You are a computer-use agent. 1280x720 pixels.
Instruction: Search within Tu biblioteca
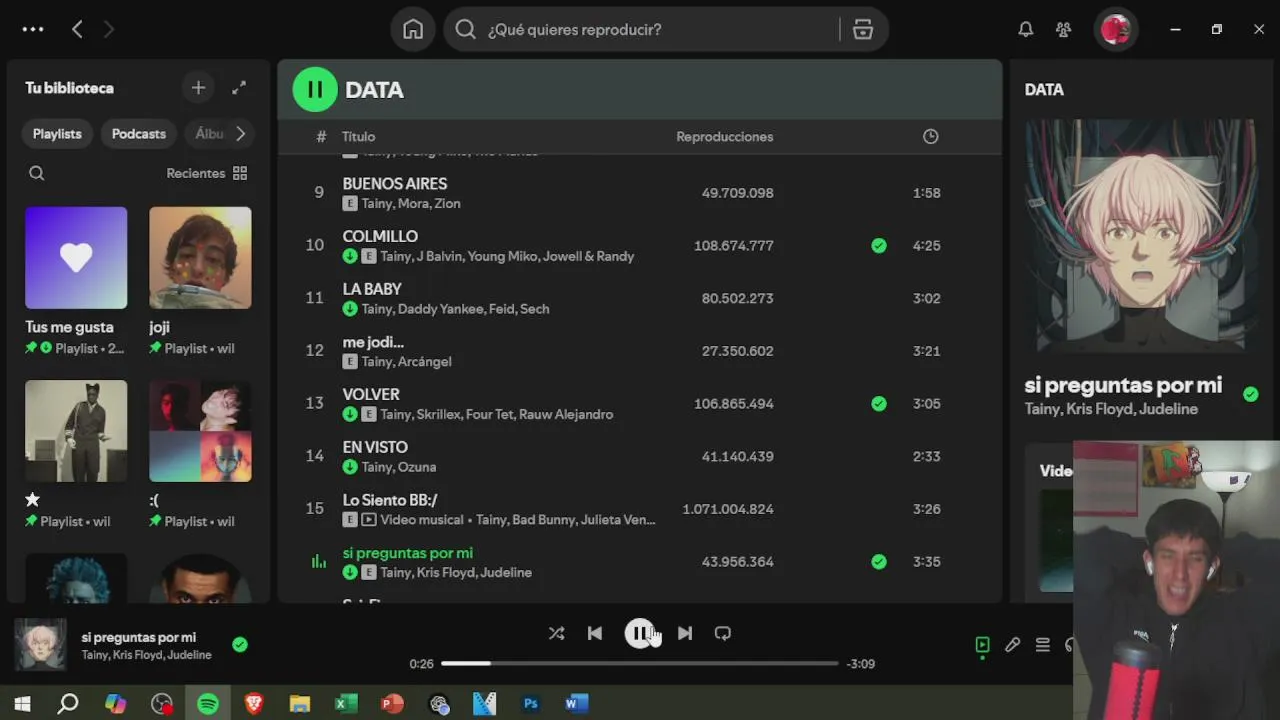pyautogui.click(x=37, y=173)
